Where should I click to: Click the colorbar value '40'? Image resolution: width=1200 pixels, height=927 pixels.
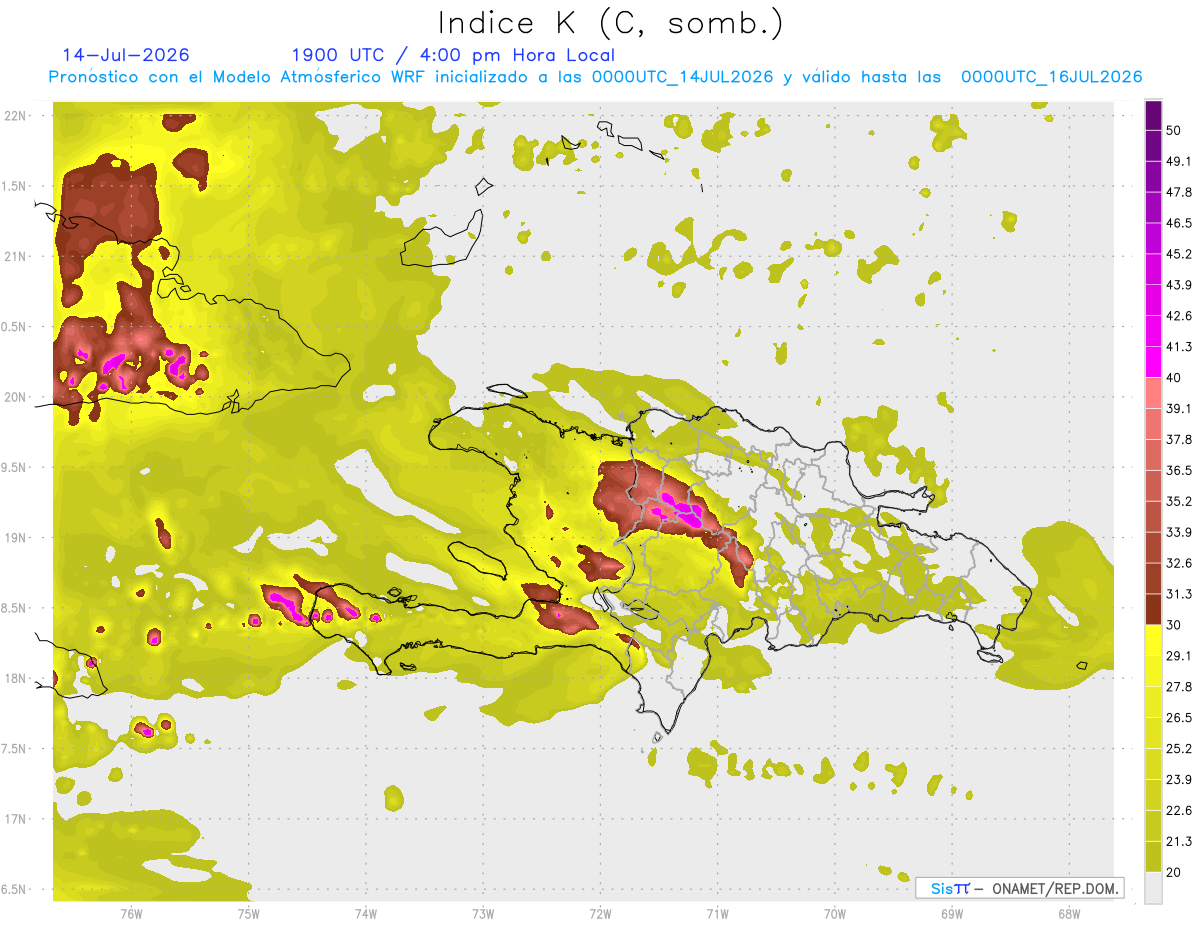pos(1175,378)
